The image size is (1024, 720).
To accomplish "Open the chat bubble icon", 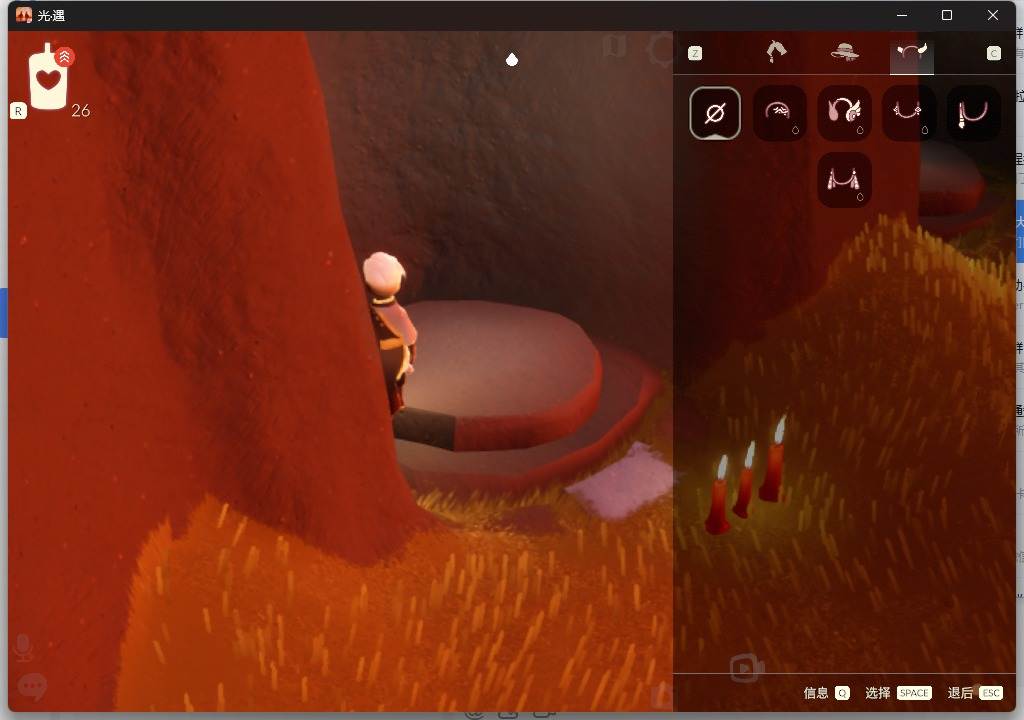I will [32, 686].
